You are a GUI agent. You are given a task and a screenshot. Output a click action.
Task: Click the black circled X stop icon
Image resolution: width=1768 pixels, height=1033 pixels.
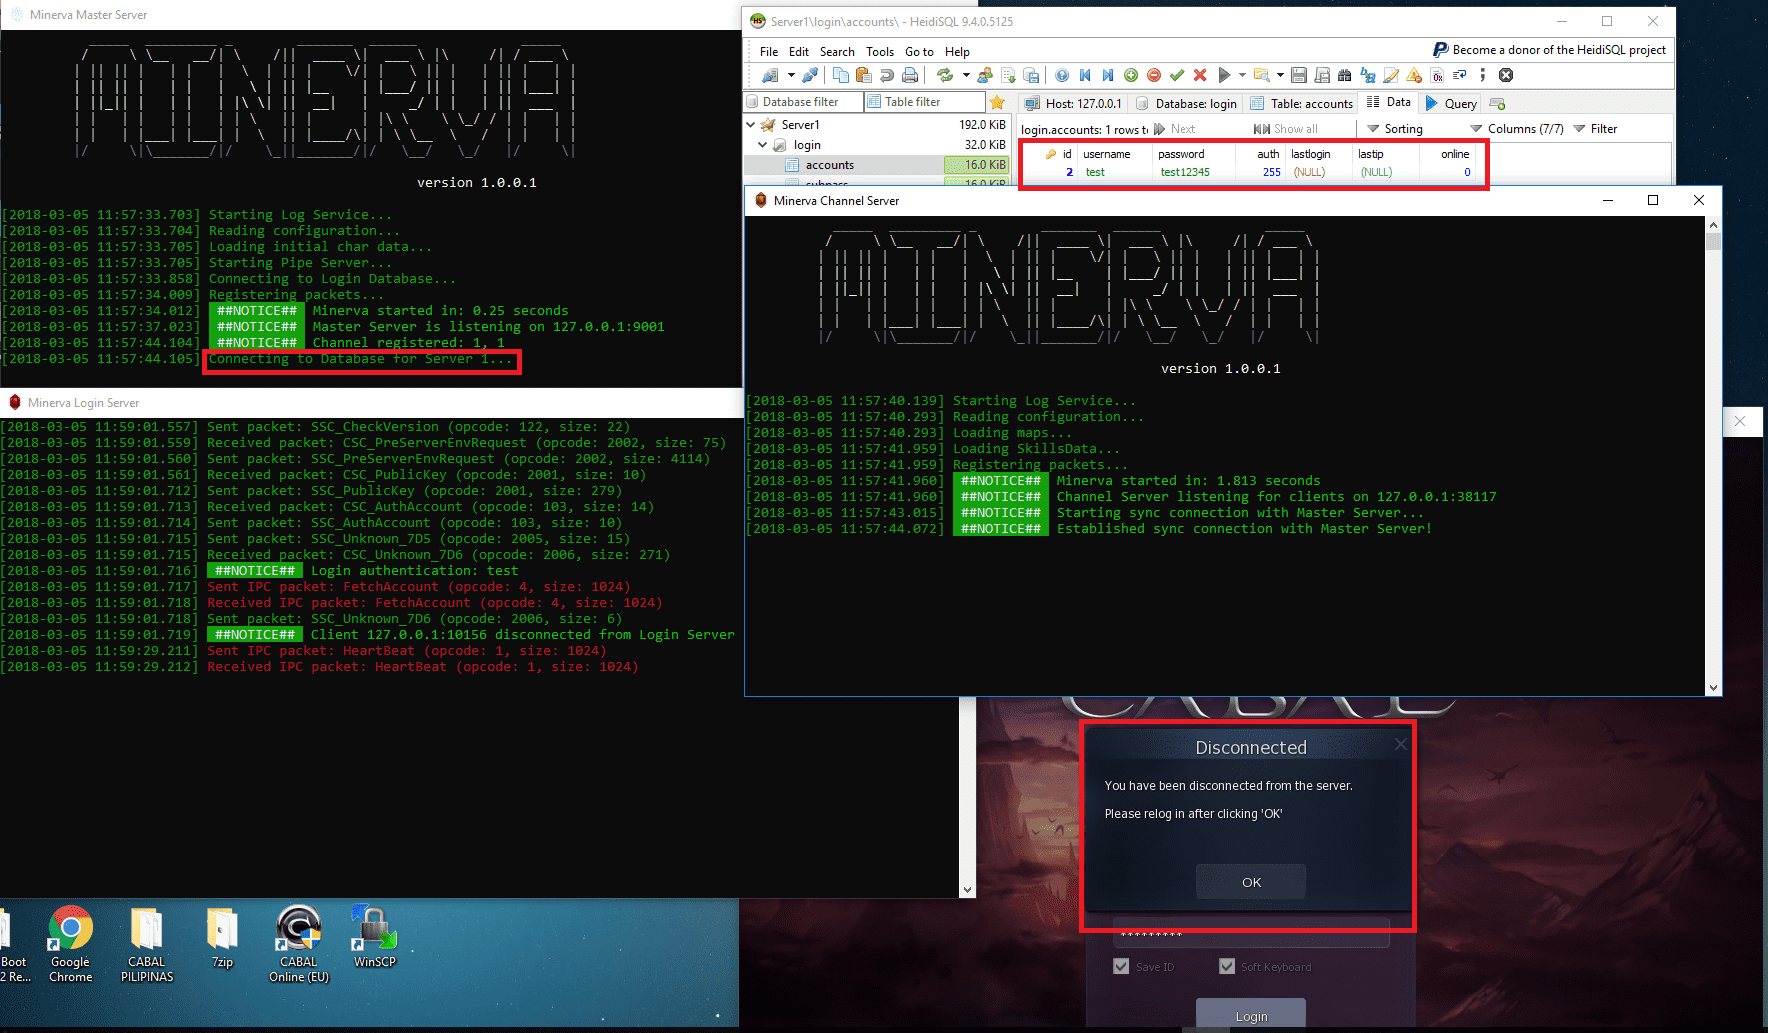[1506, 75]
